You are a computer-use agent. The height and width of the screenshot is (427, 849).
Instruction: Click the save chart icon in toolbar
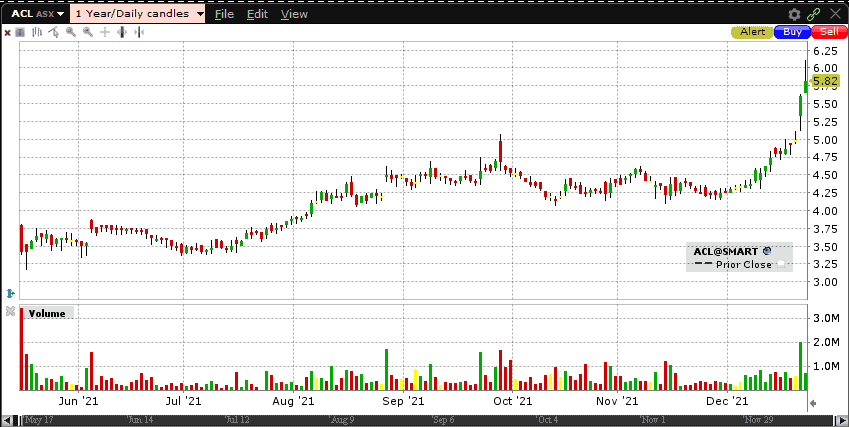20,32
